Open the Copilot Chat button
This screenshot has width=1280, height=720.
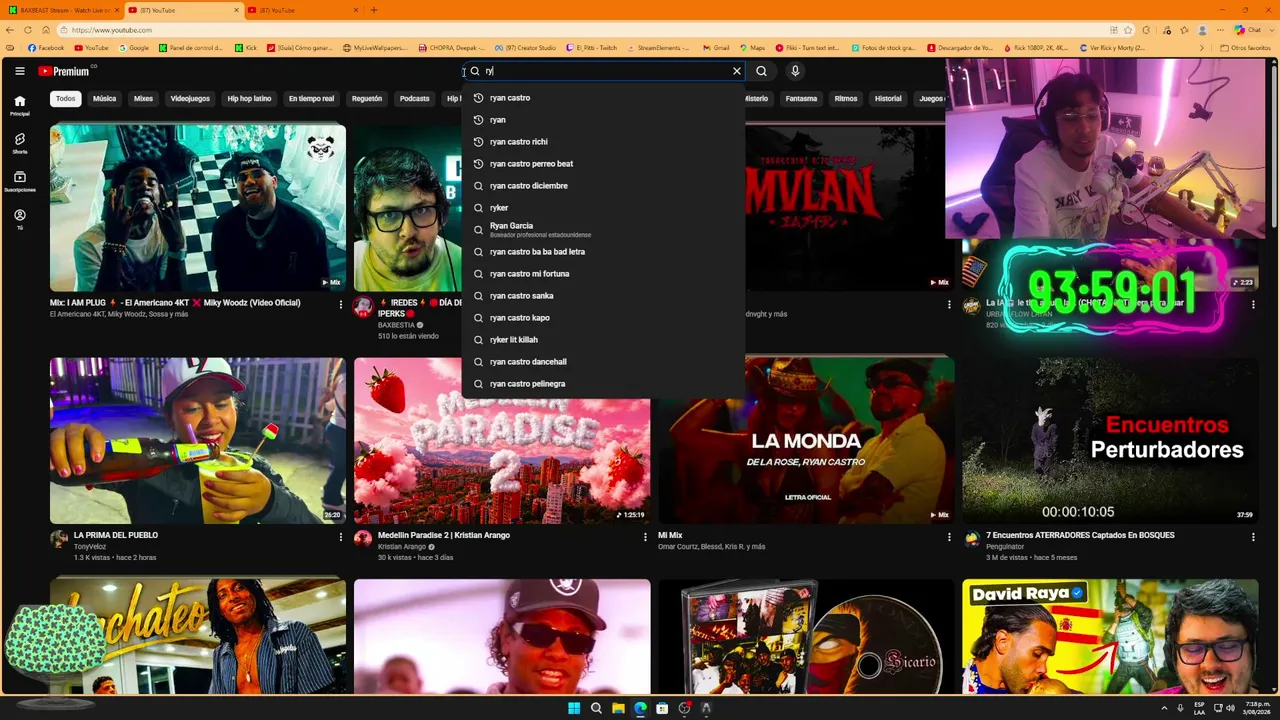coord(1249,30)
